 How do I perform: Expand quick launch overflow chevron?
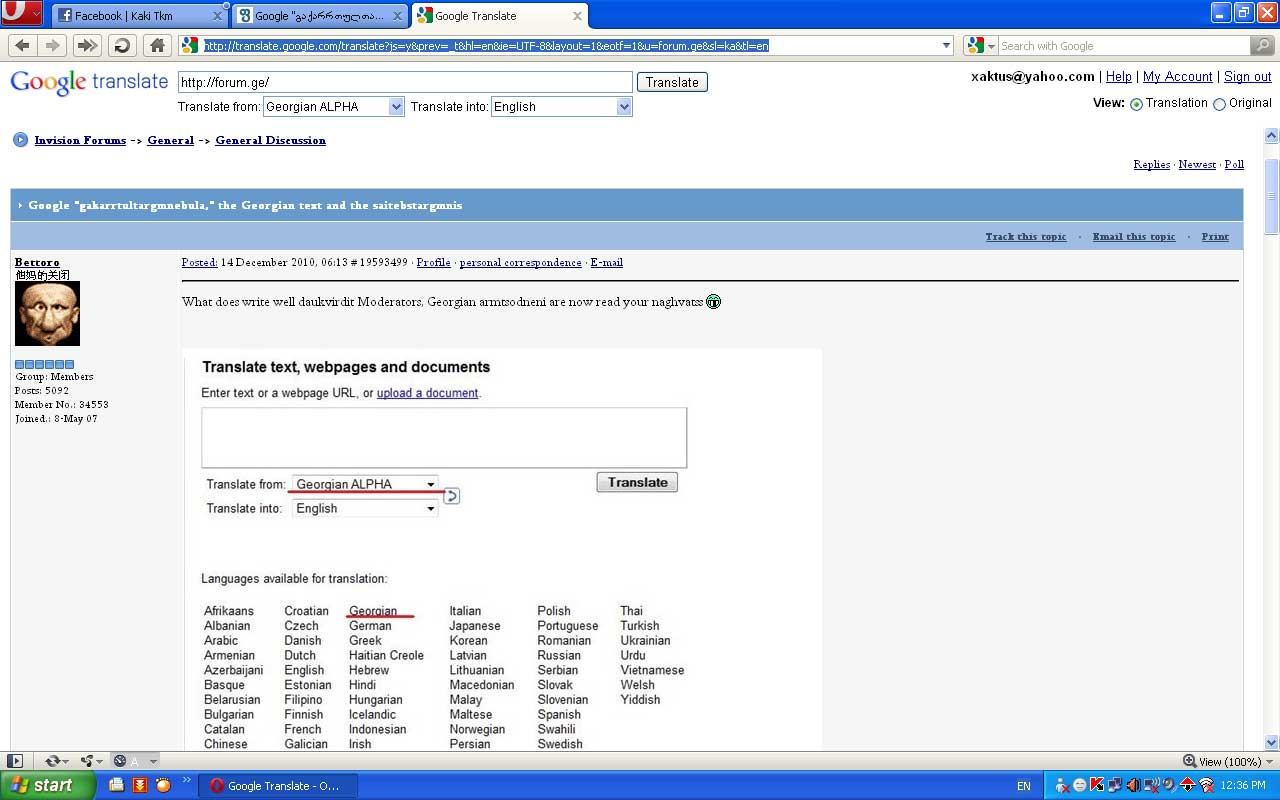coord(186,780)
